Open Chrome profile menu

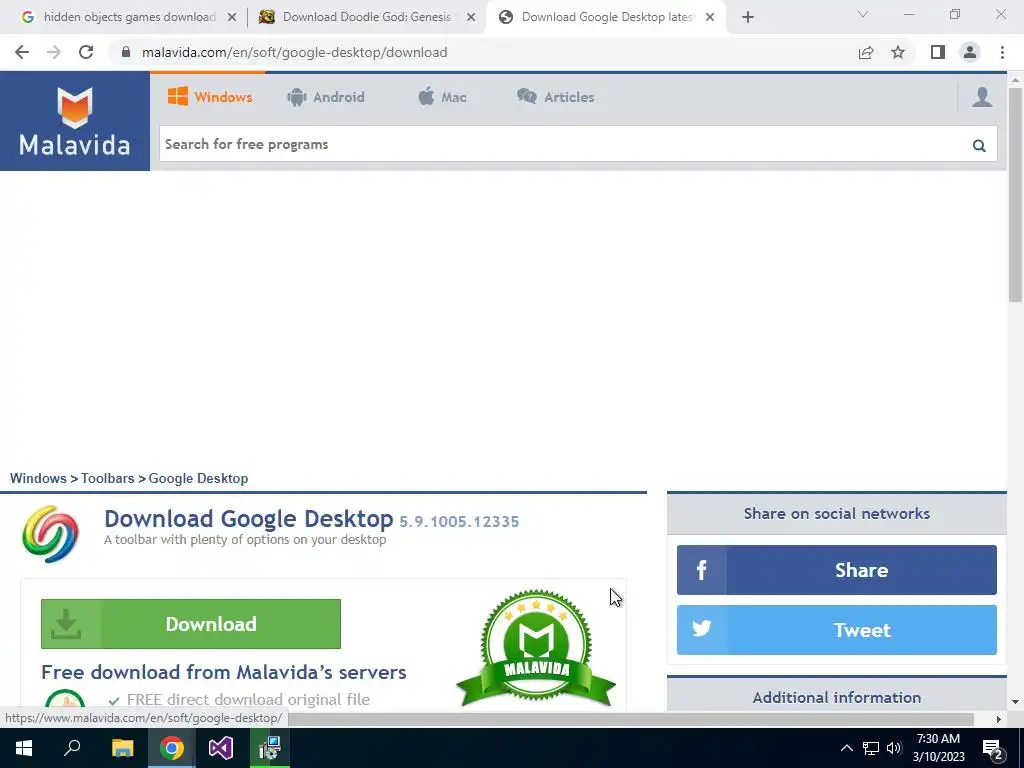click(x=970, y=52)
